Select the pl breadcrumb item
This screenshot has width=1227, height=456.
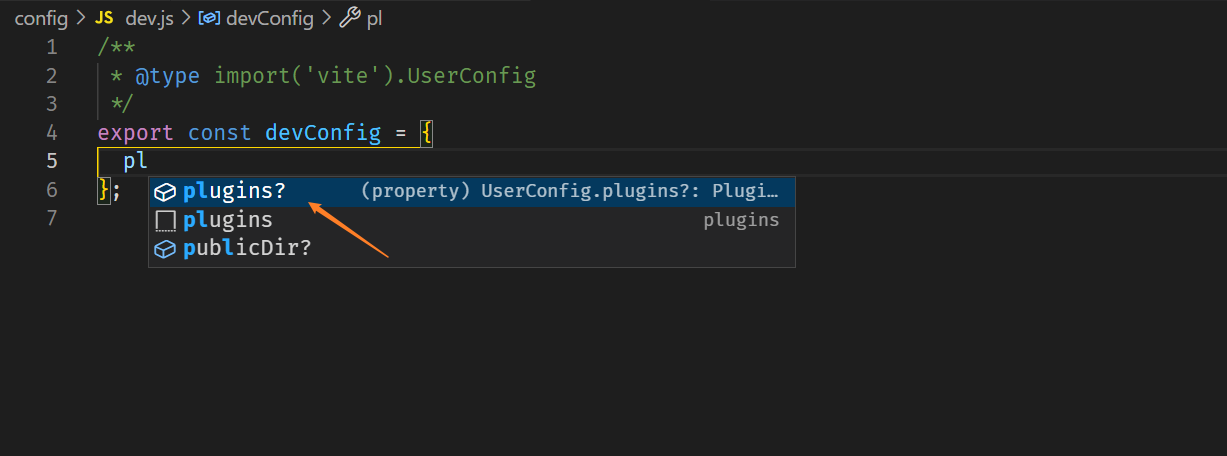374,17
